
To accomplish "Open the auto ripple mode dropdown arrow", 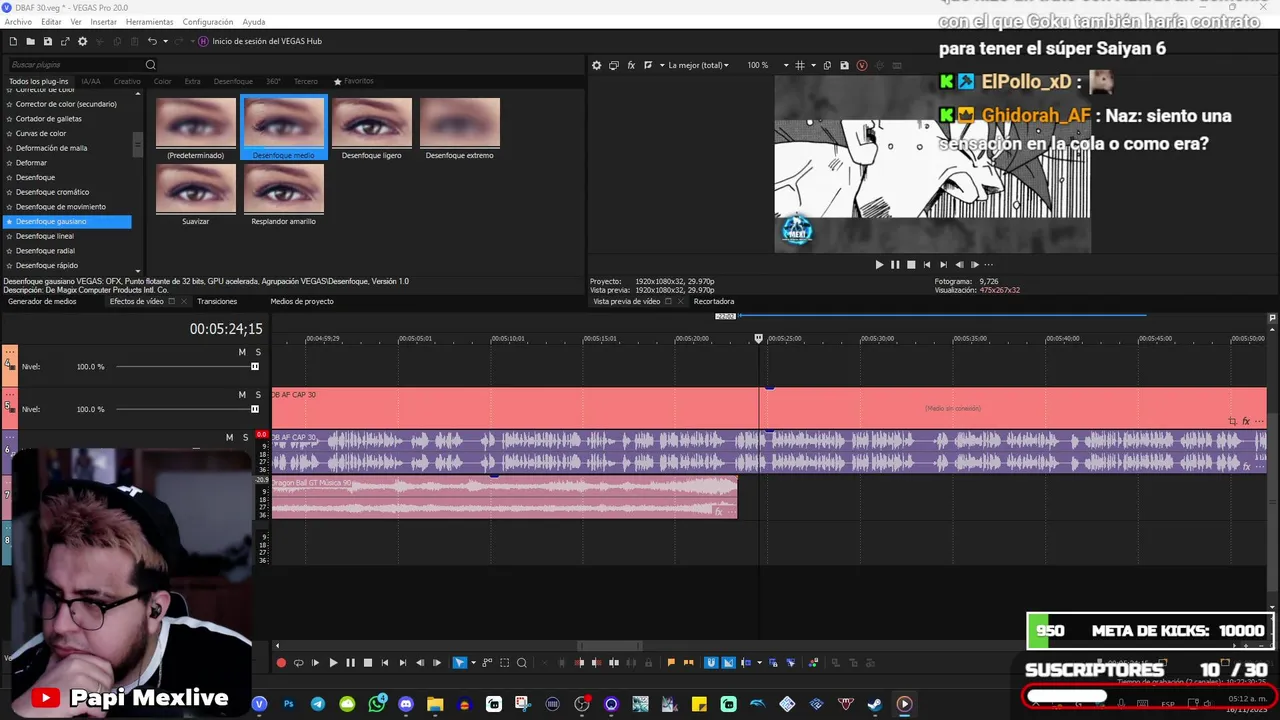I will tap(759, 662).
